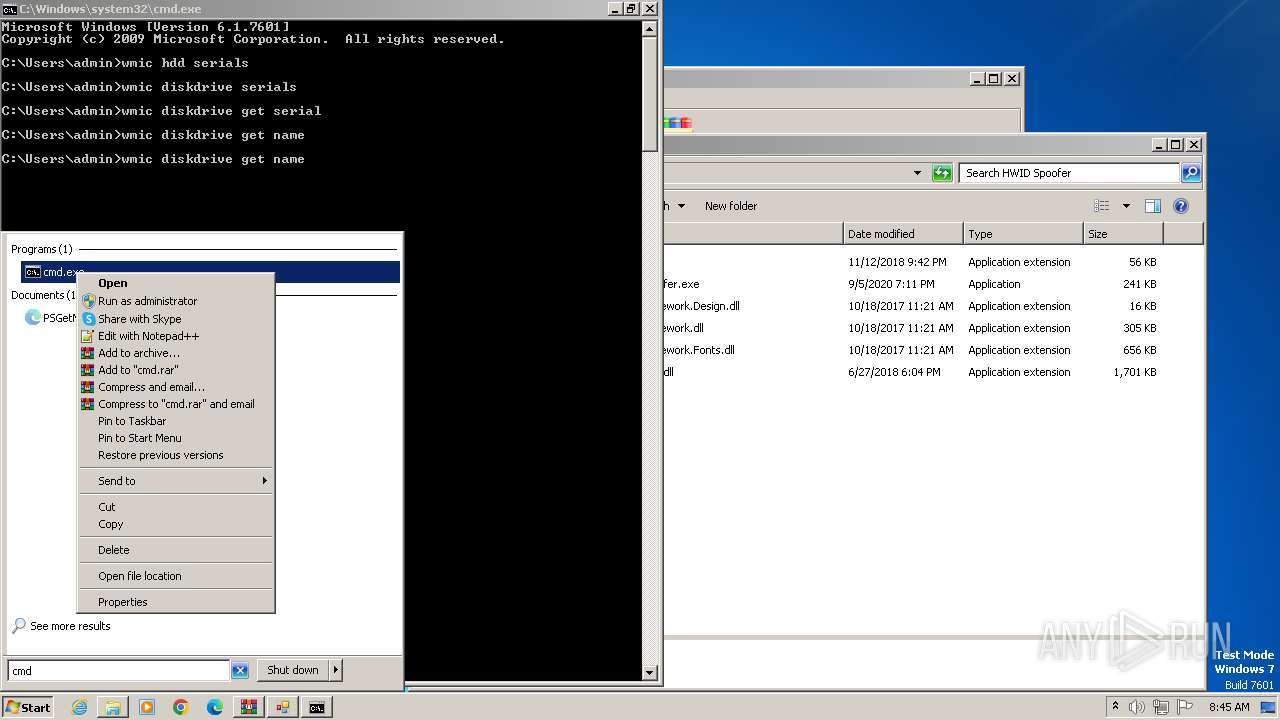This screenshot has height=720, width=1280.
Task: Click the cmd.exe title bar system icon
Action: pos(10,8)
